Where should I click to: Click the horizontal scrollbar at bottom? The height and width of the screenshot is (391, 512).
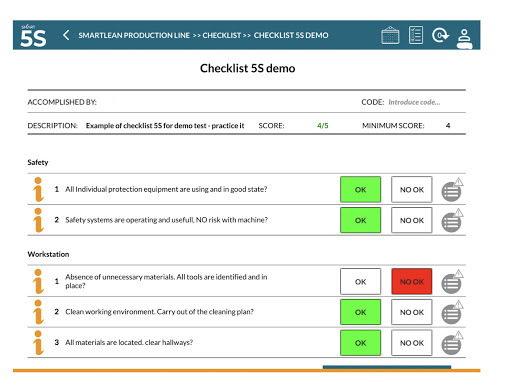387,367
